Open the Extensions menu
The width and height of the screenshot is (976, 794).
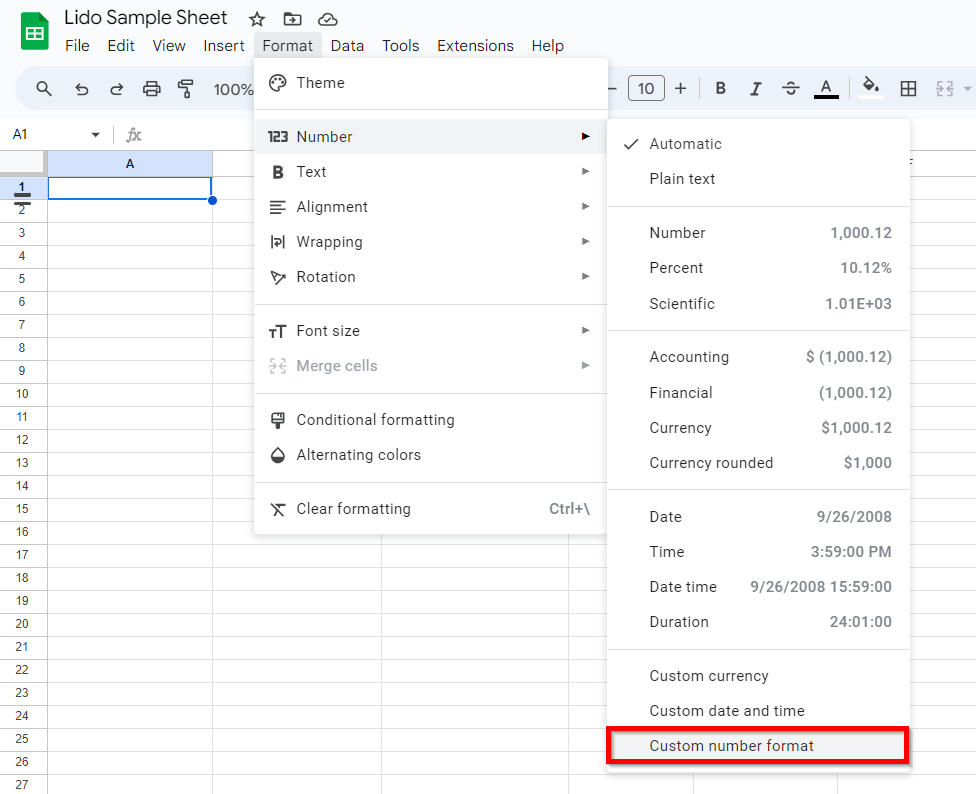pos(475,45)
